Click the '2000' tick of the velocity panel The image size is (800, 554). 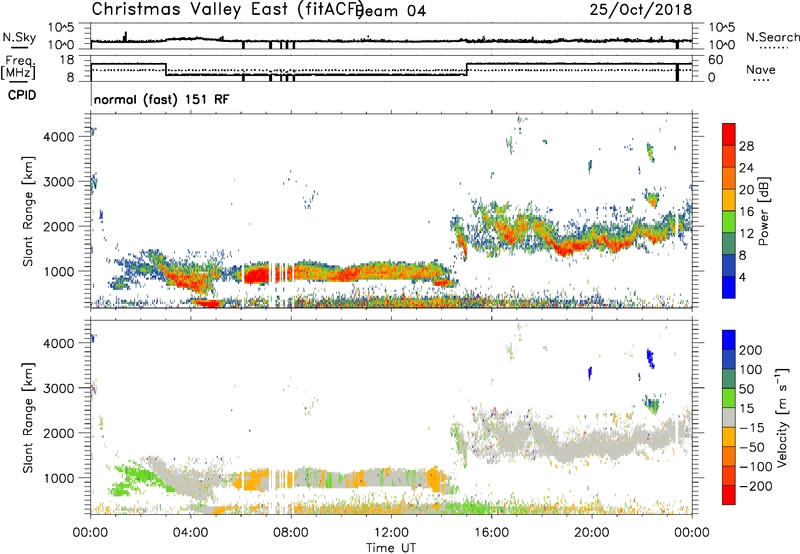pos(59,433)
